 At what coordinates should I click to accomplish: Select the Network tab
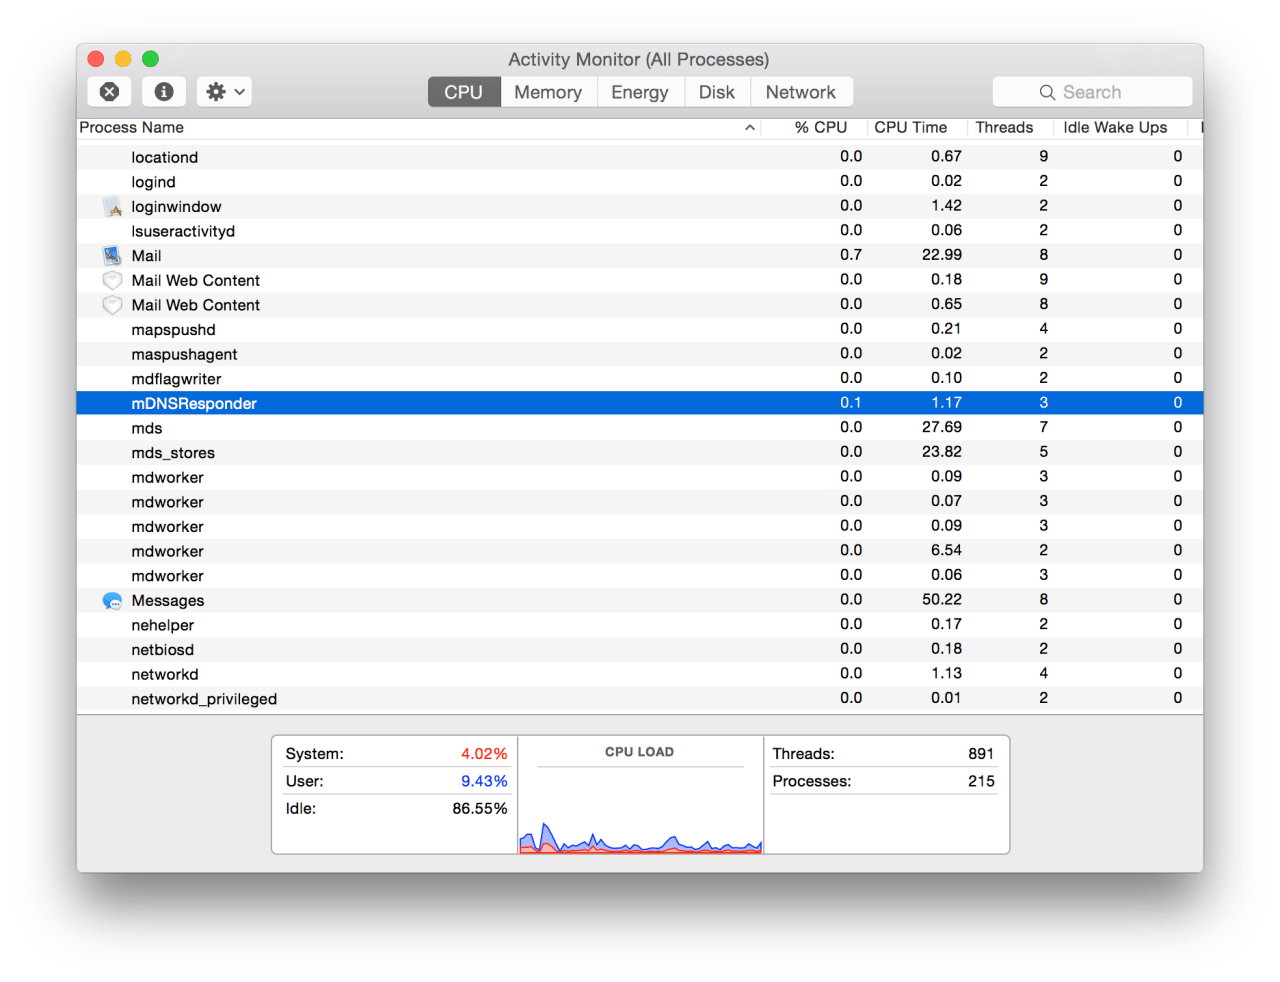800,92
